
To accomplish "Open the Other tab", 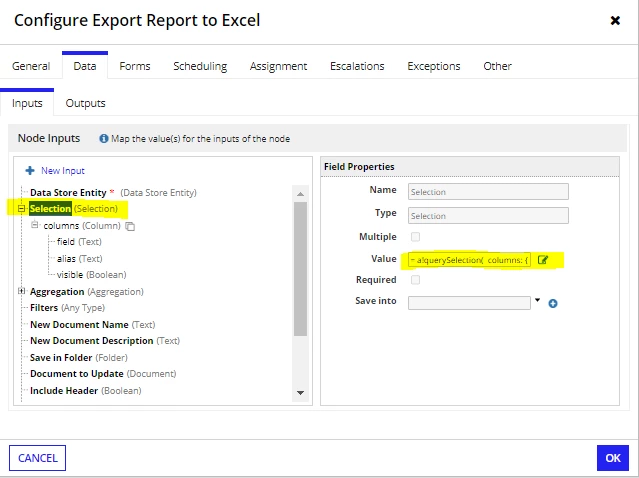I will point(497,66).
